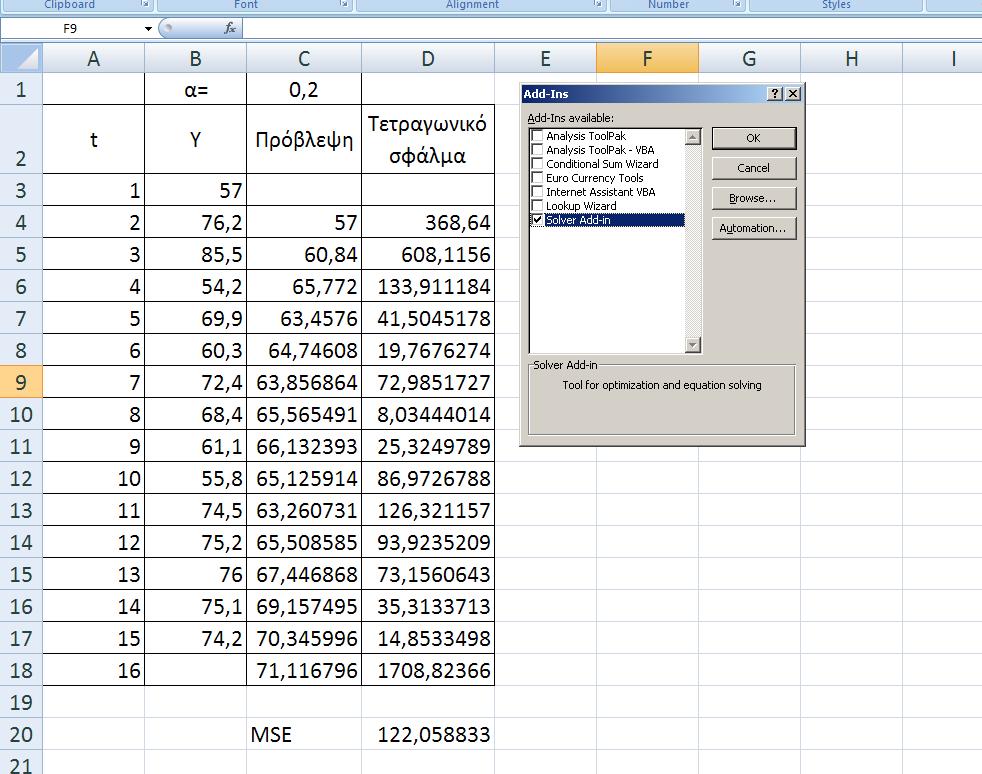This screenshot has height=774, width=982.
Task: Tick the Euro Currency Tools checkbox
Action: point(537,178)
